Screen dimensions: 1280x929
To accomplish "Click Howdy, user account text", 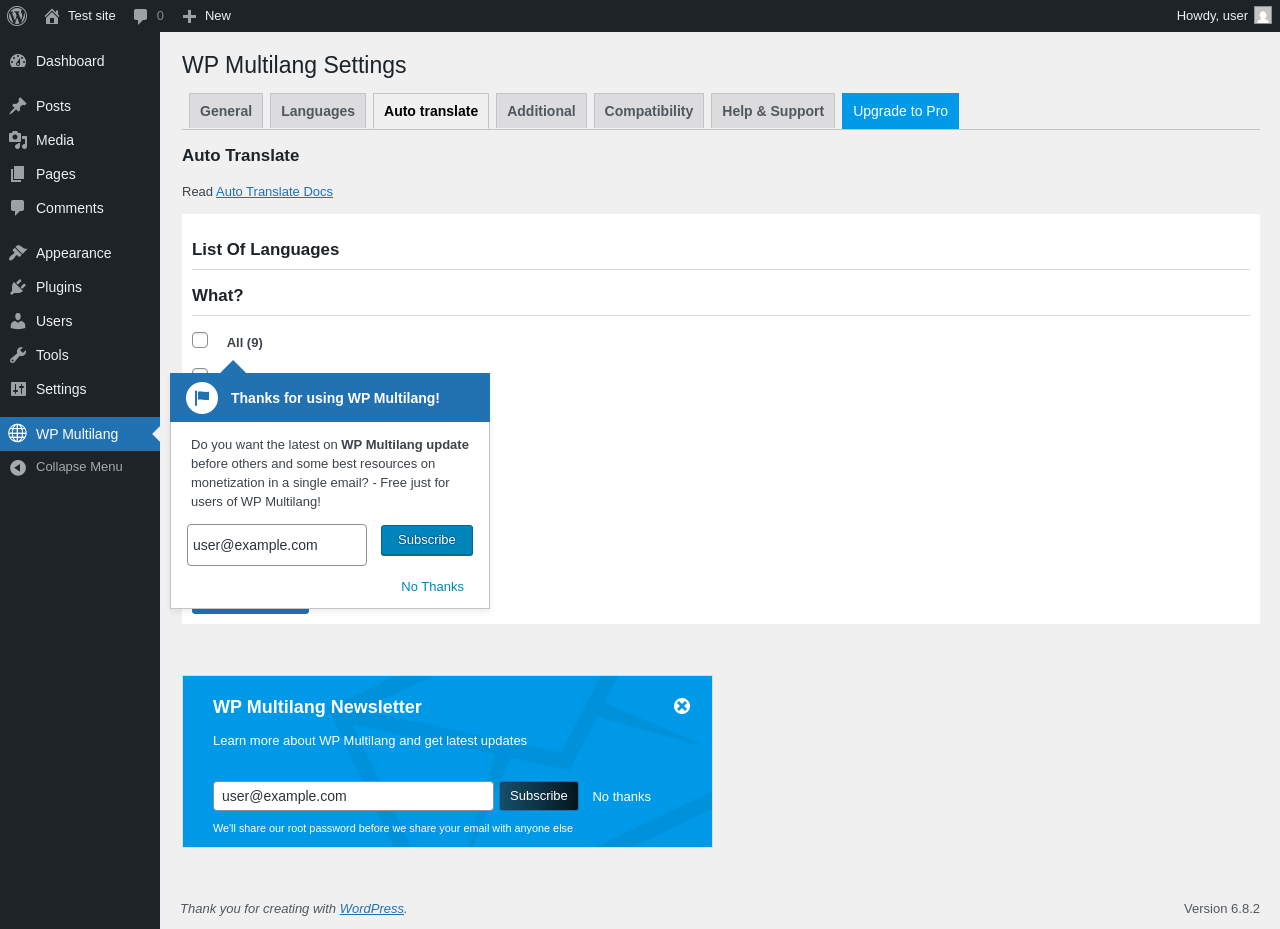I will coord(1212,16).
